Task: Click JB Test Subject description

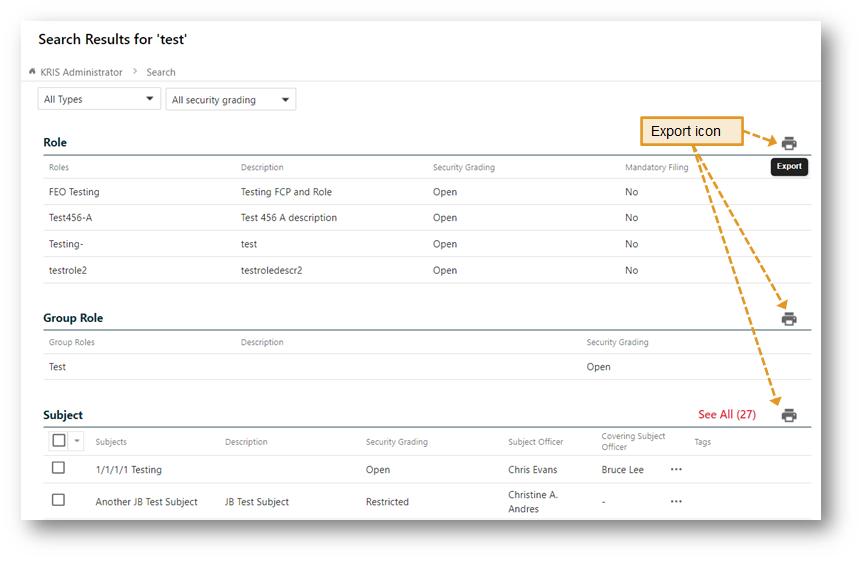Action: (256, 501)
